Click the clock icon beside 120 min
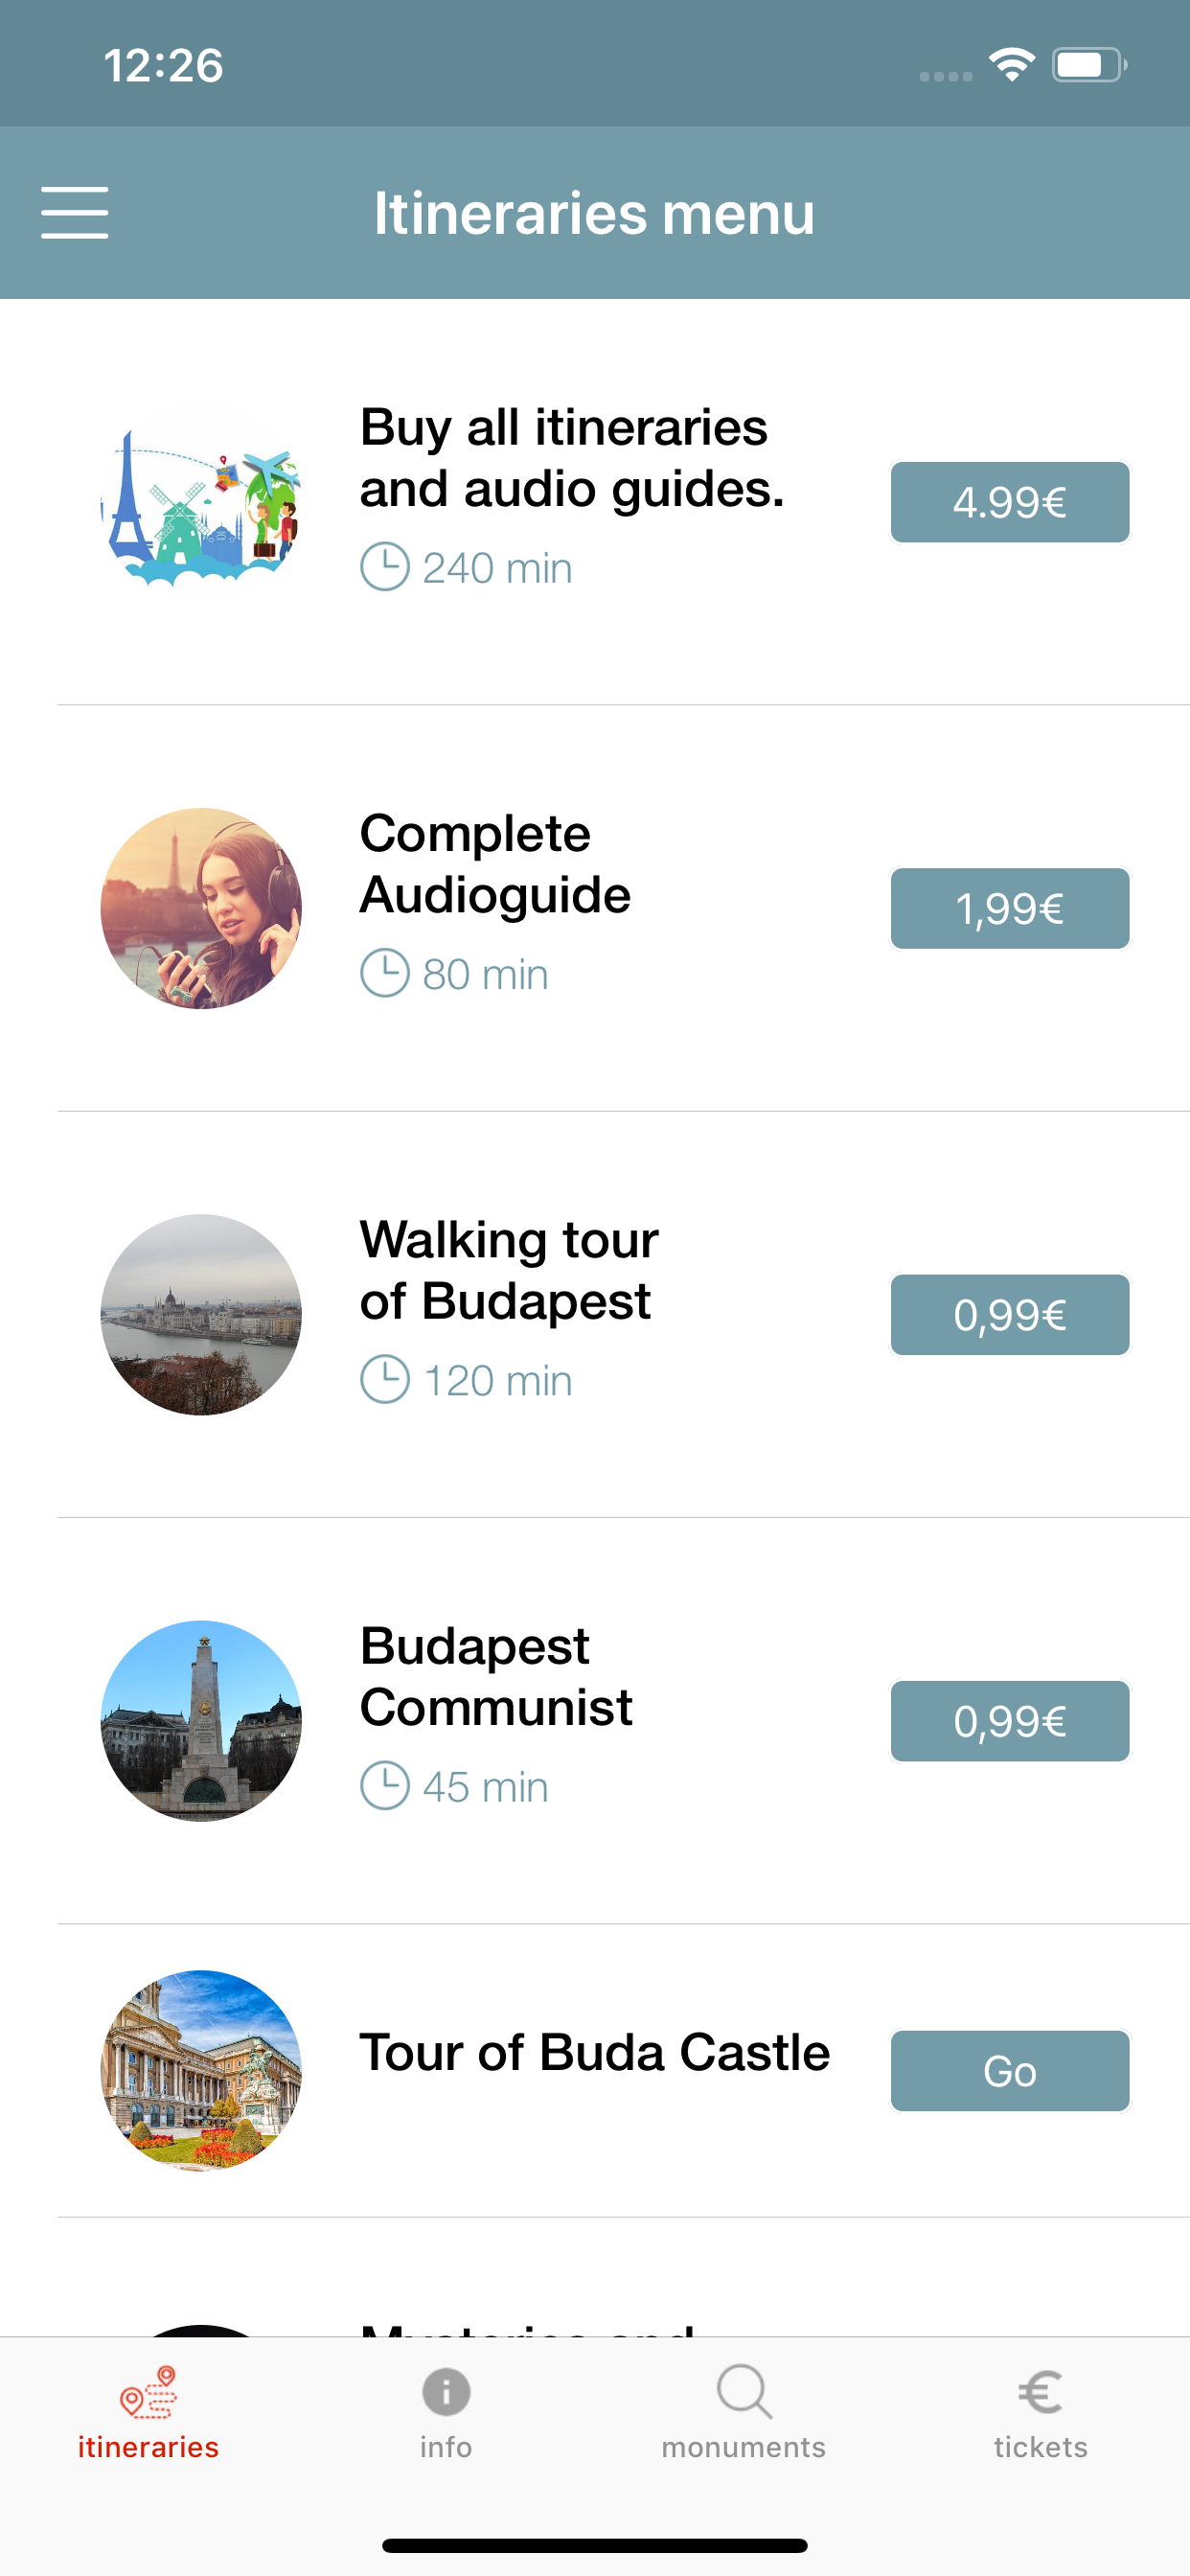Viewport: 1190px width, 2576px height. [x=385, y=1380]
